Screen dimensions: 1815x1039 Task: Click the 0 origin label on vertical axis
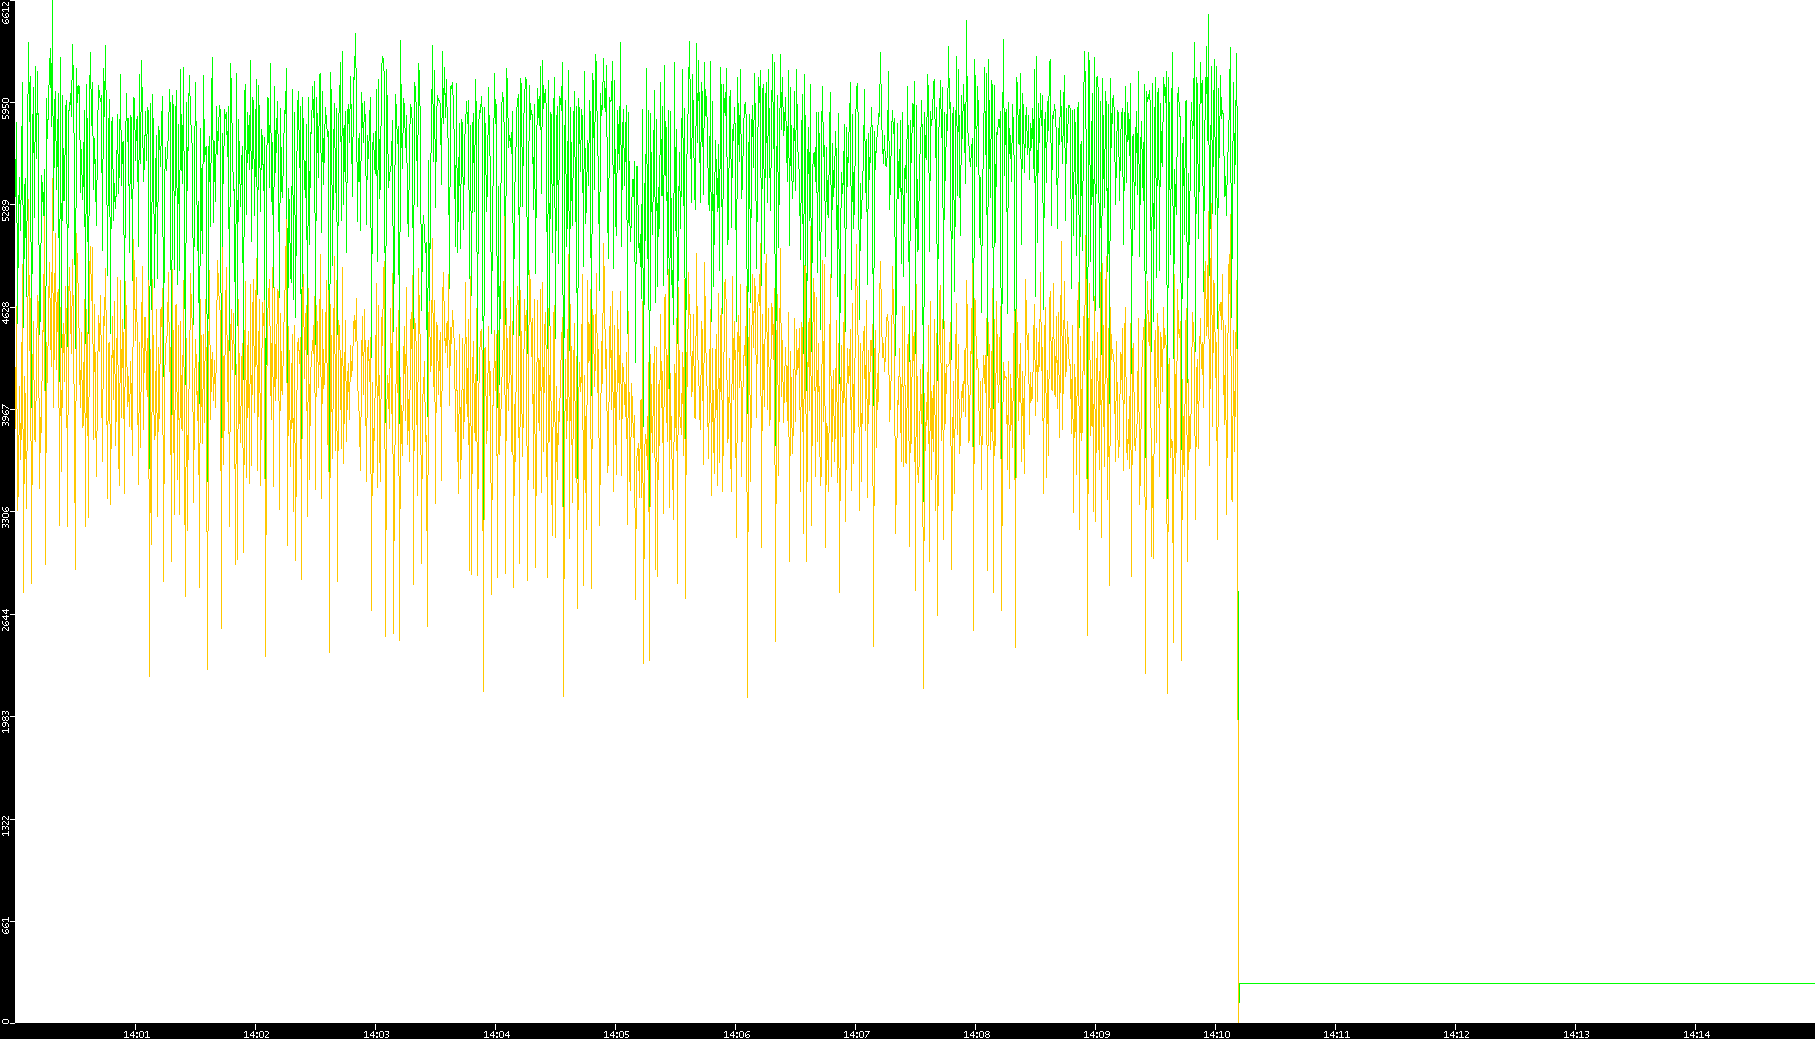pyautogui.click(x=5, y=1021)
